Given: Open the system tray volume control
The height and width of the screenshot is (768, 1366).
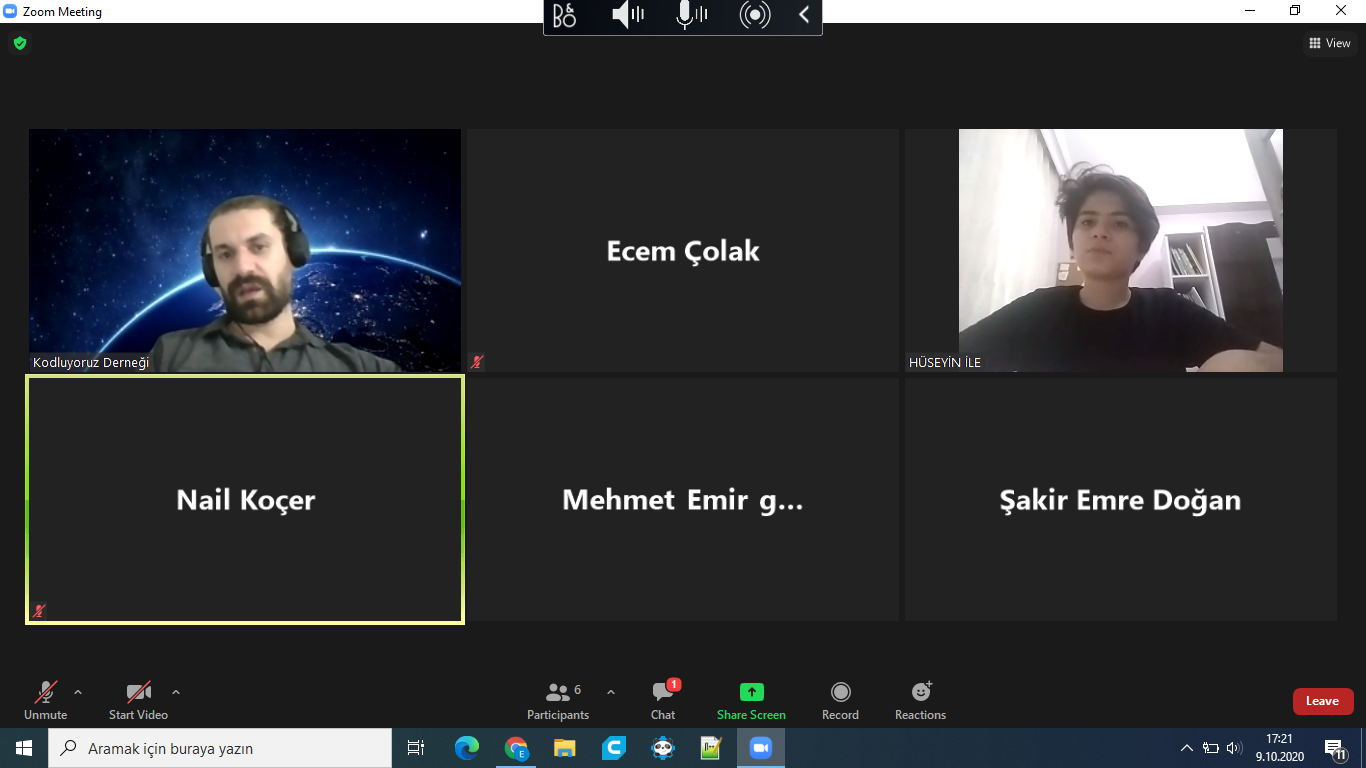Looking at the screenshot, I should tap(1235, 748).
